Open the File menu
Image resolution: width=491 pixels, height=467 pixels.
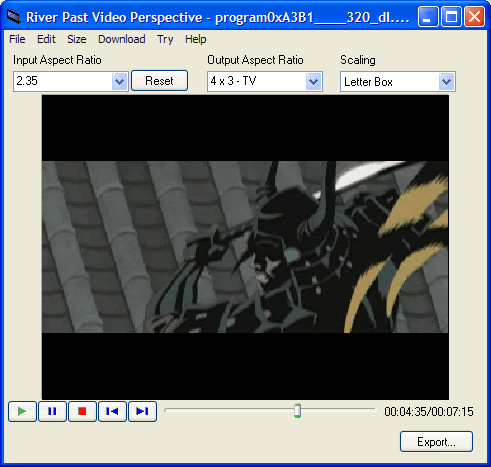[17, 39]
